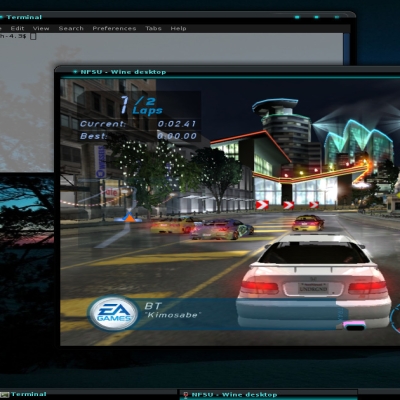
Task: Click the orange arrow on the minimap
Action: pos(129,218)
